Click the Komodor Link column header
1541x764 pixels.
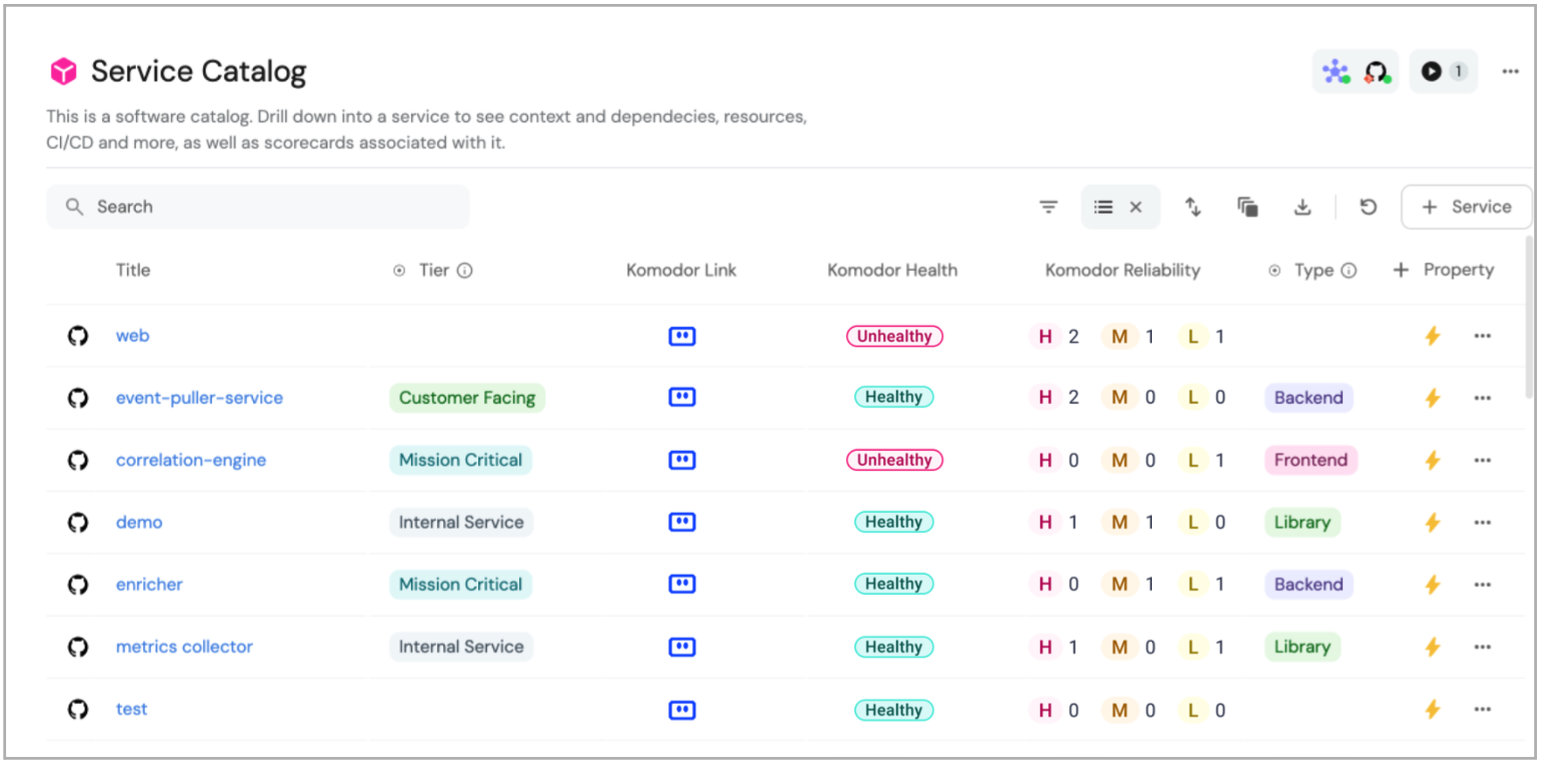[x=681, y=270]
